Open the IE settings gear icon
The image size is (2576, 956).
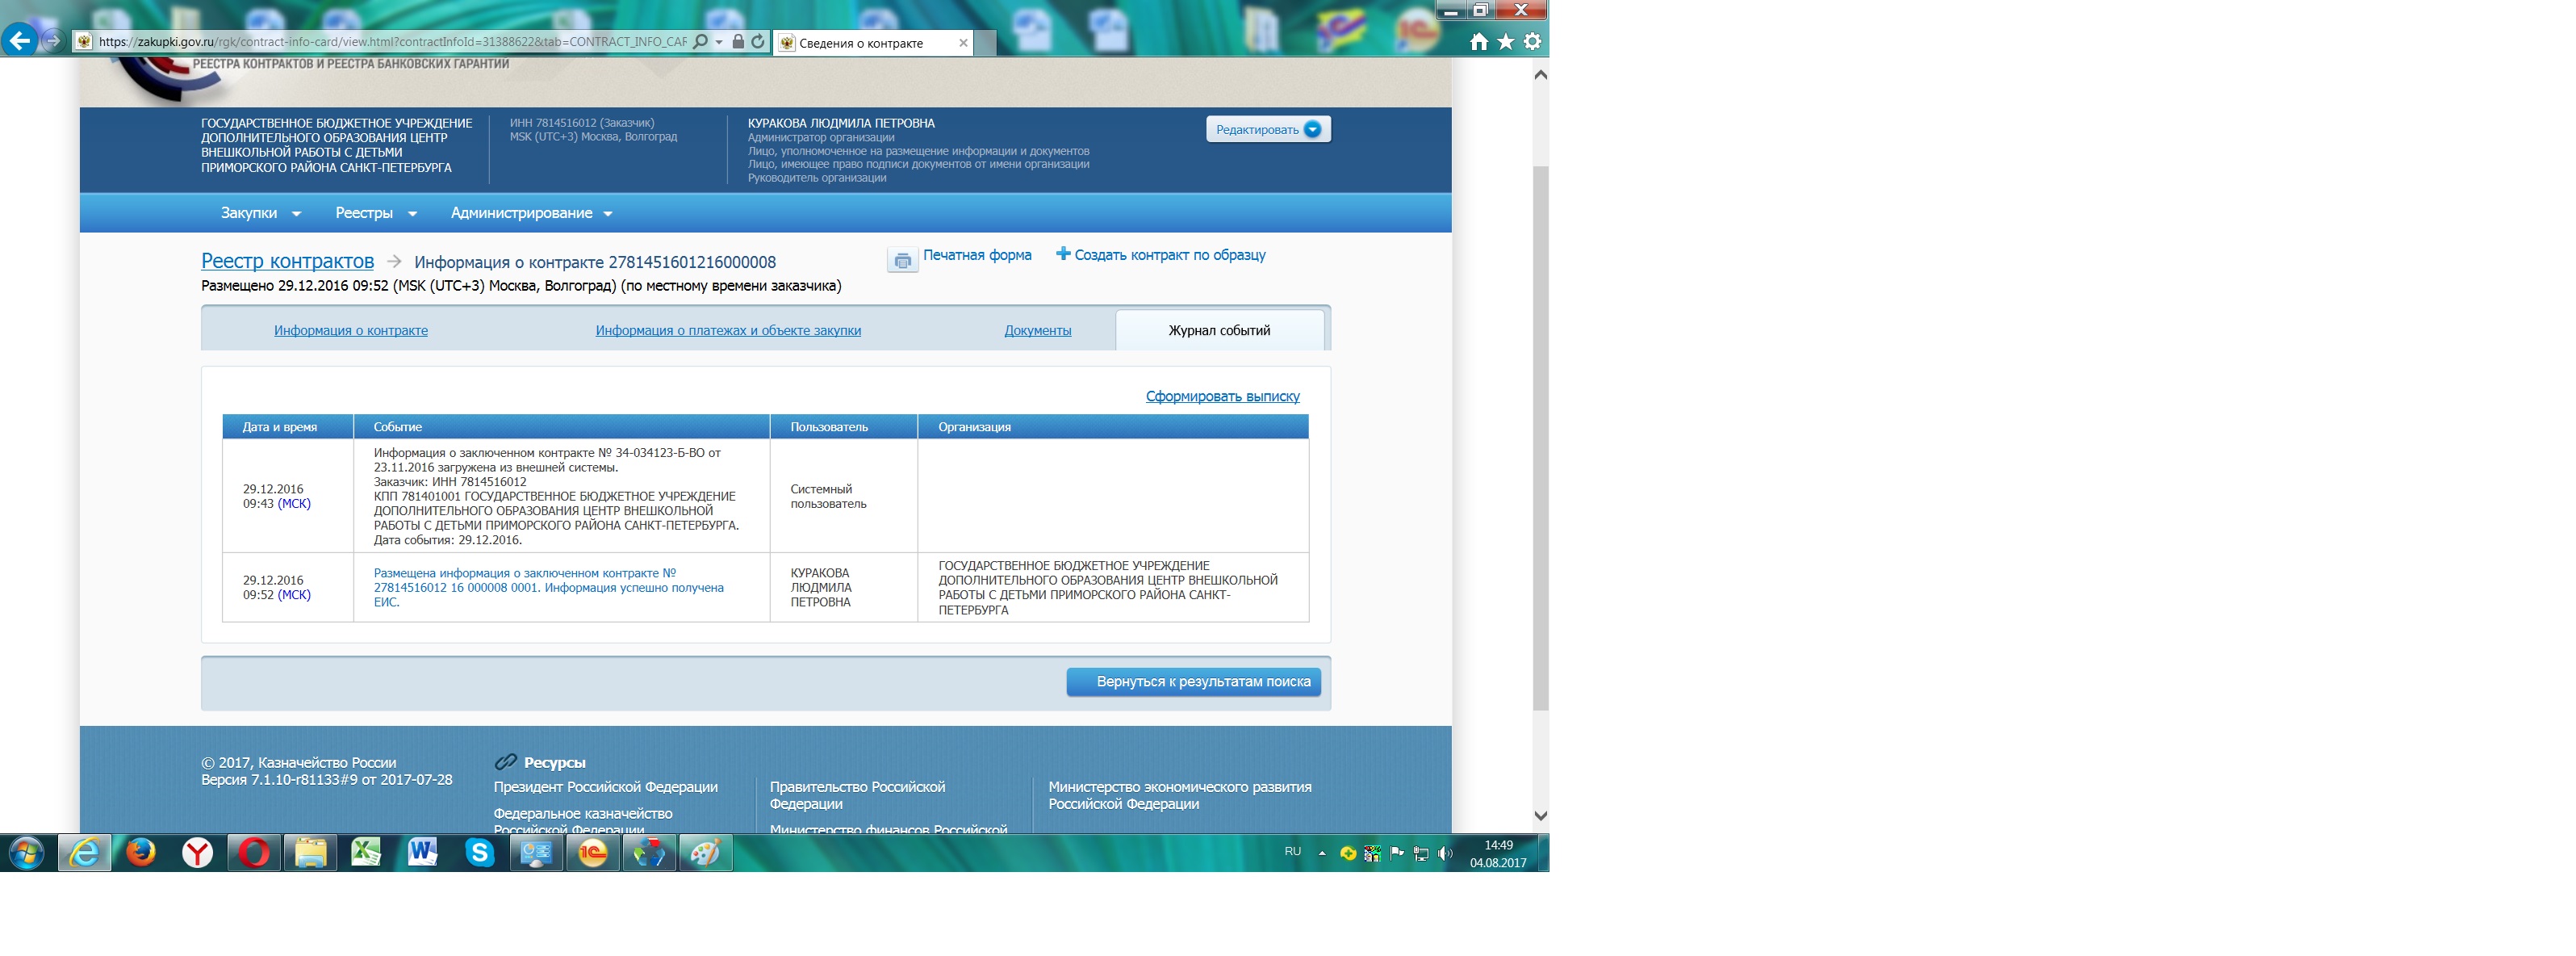1532,42
